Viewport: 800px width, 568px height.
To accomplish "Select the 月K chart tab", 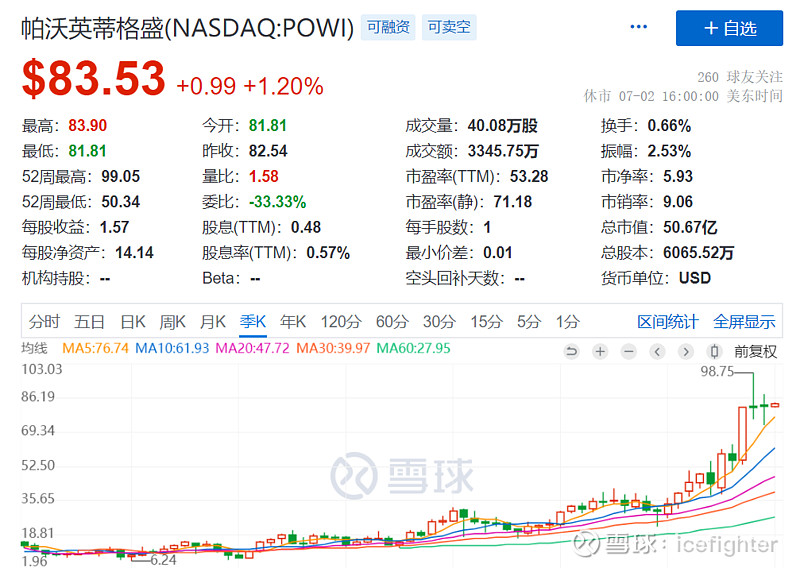I will click(x=213, y=322).
